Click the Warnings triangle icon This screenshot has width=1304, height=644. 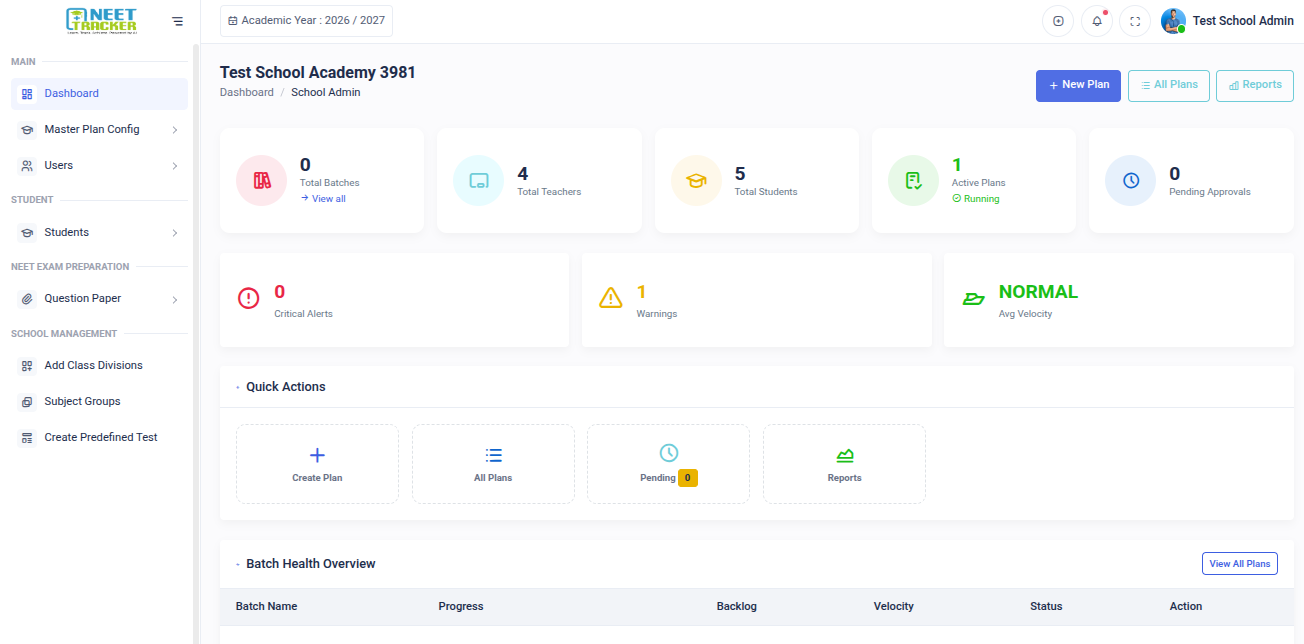click(611, 298)
